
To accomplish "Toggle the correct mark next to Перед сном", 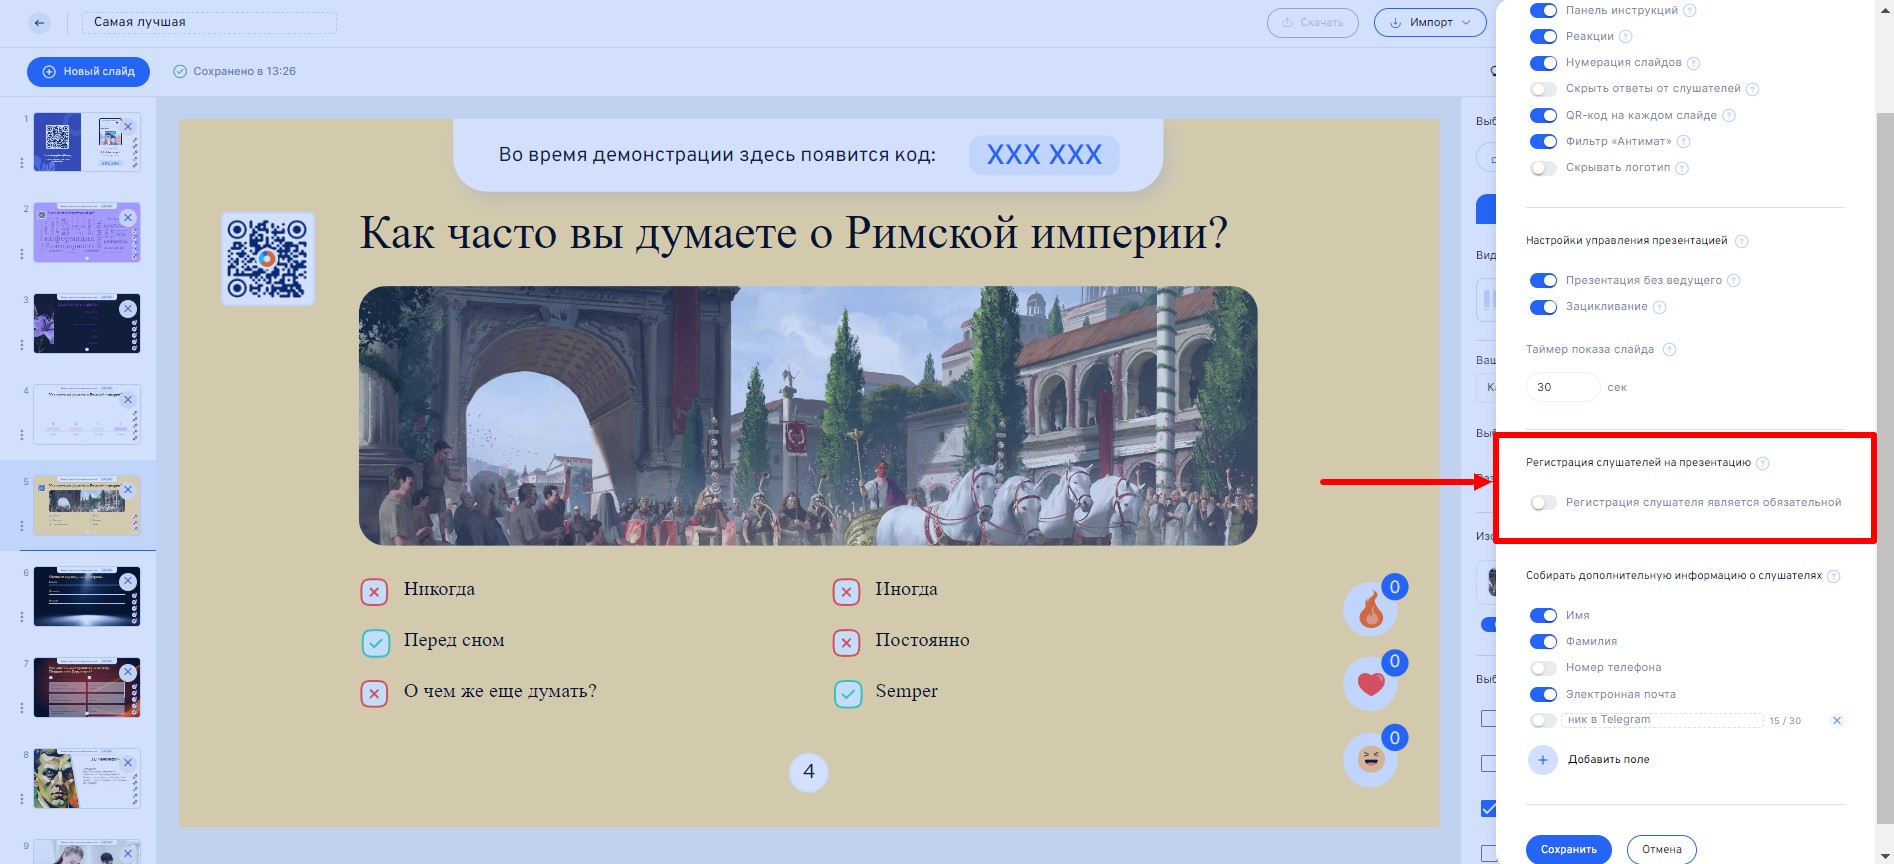I will tap(375, 643).
